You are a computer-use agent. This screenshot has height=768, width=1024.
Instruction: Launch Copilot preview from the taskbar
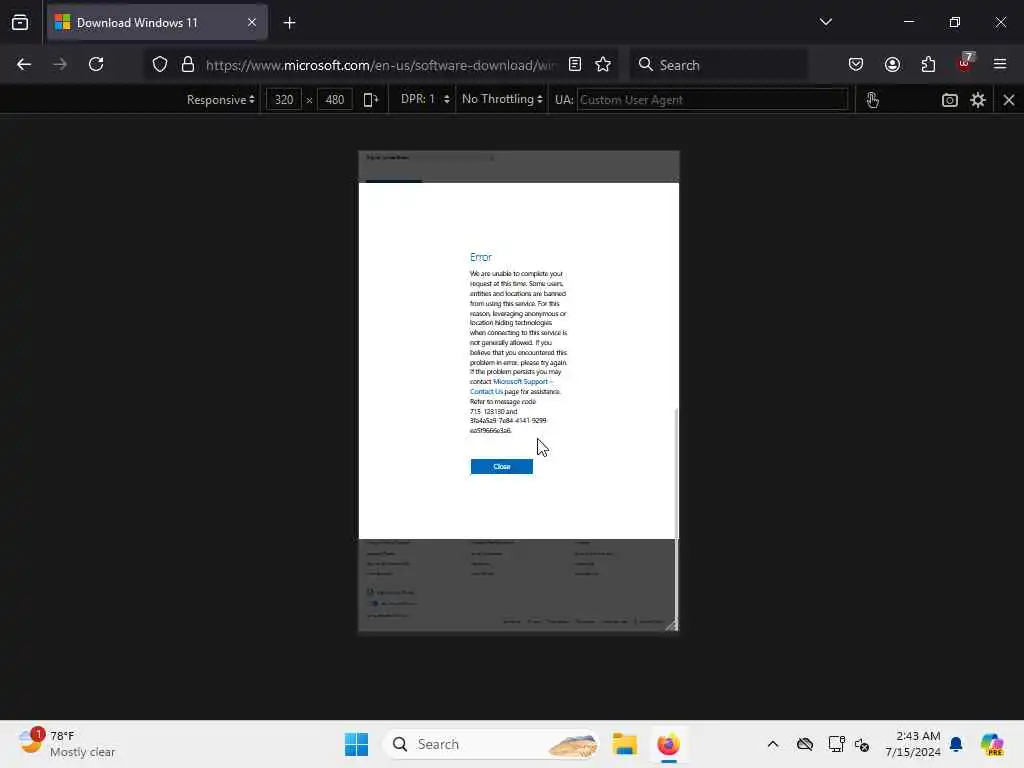pyautogui.click(x=992, y=744)
